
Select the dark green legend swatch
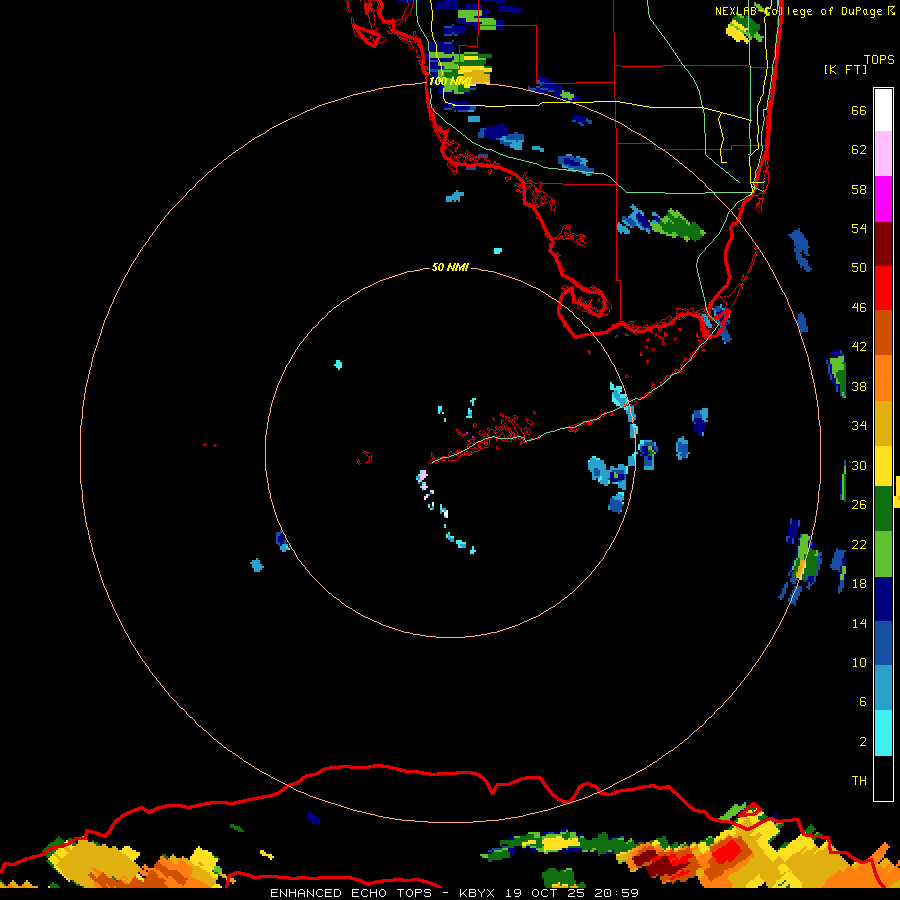883,509
